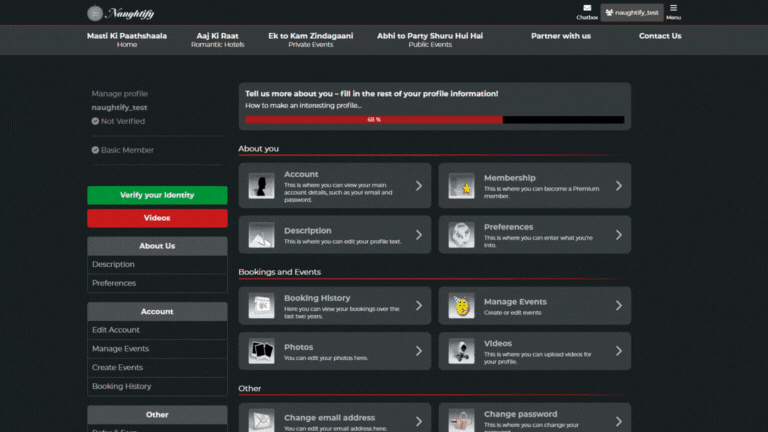Open sidebar Manage Events link

click(x=157, y=349)
